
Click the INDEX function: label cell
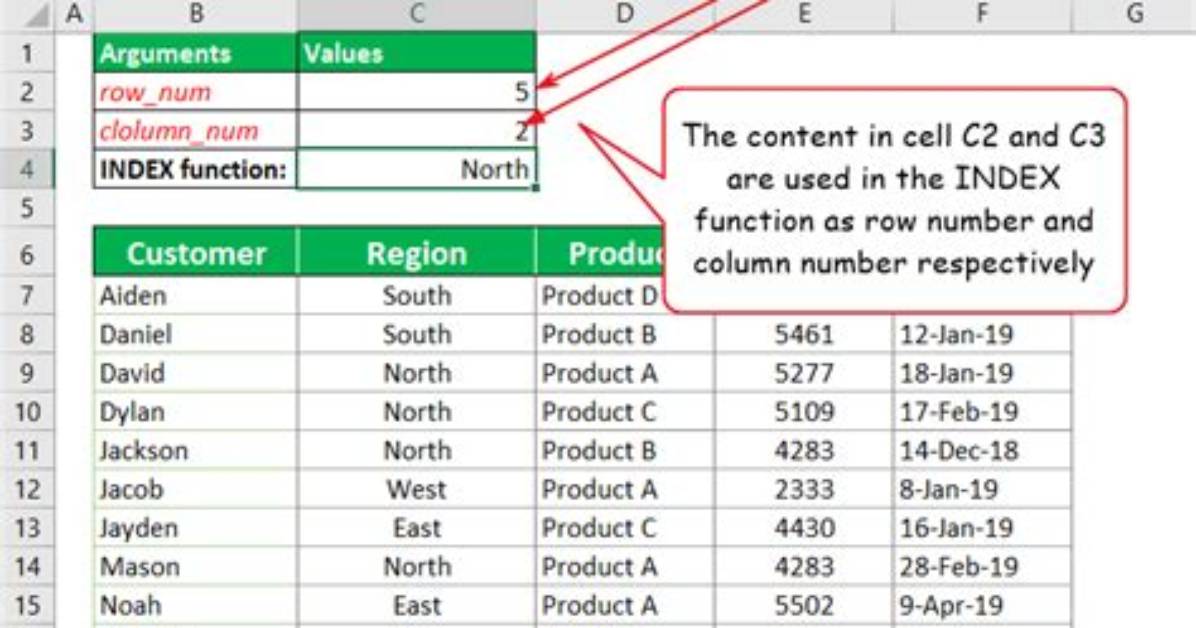pyautogui.click(x=195, y=169)
